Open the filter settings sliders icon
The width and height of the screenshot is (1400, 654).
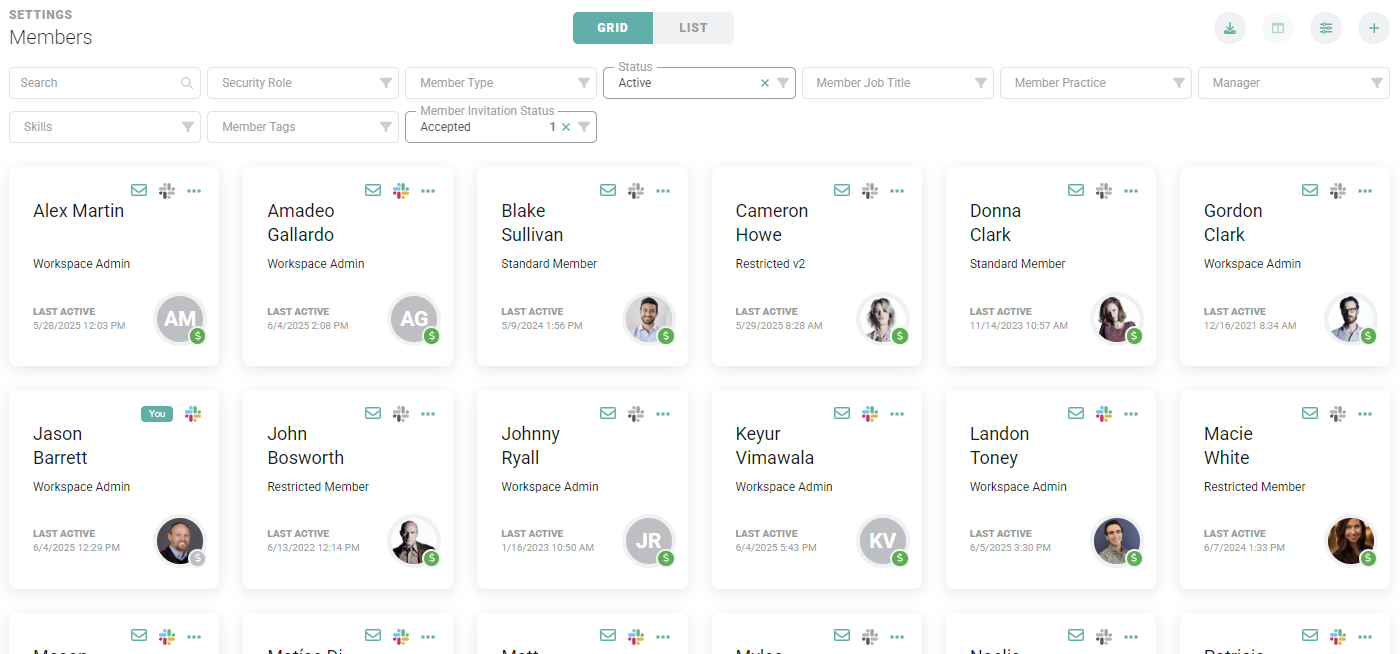(x=1326, y=28)
